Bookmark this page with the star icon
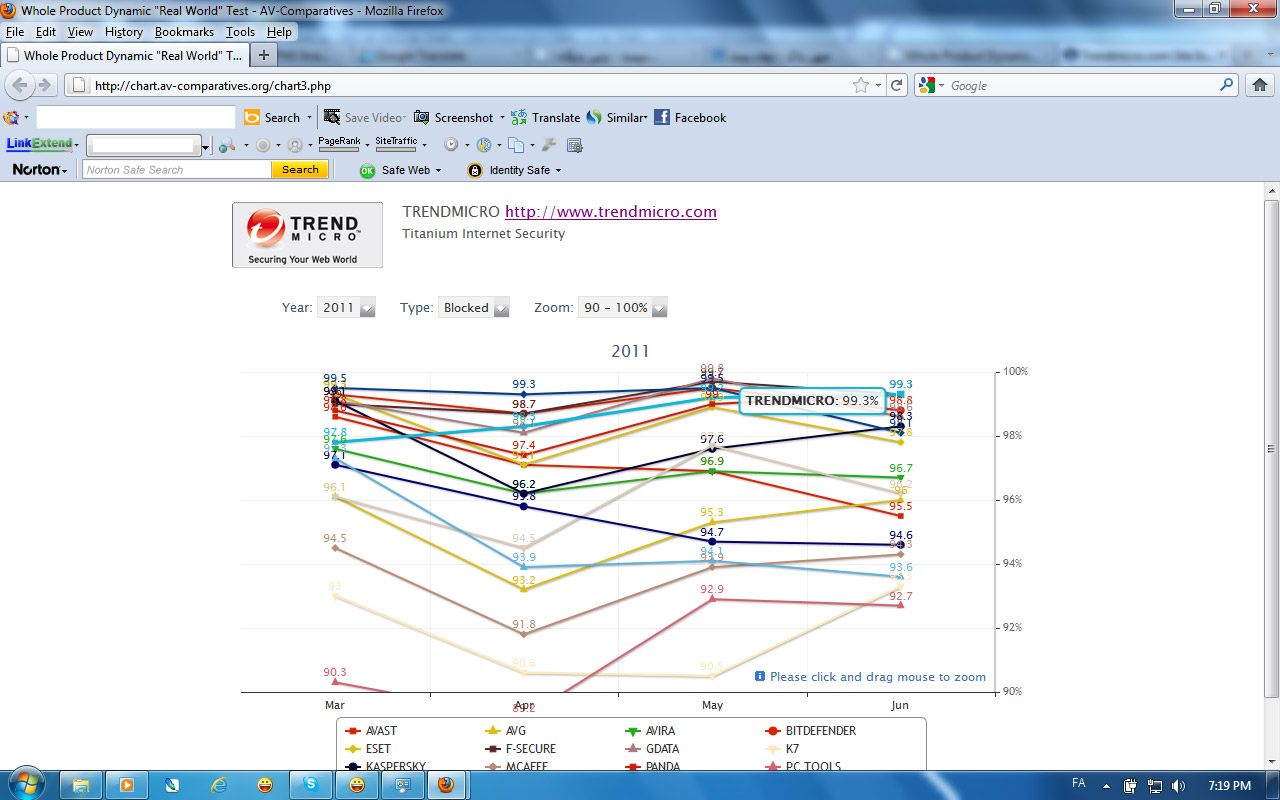Screen dimensions: 1280x800 (x=860, y=86)
